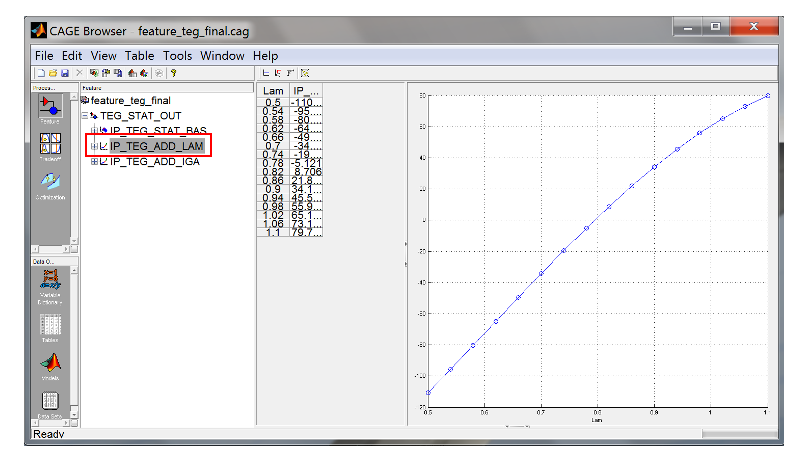Click the Data Objects pane scroll down arrow
Image resolution: width=798 pixels, height=462 pixels.
coord(74,415)
